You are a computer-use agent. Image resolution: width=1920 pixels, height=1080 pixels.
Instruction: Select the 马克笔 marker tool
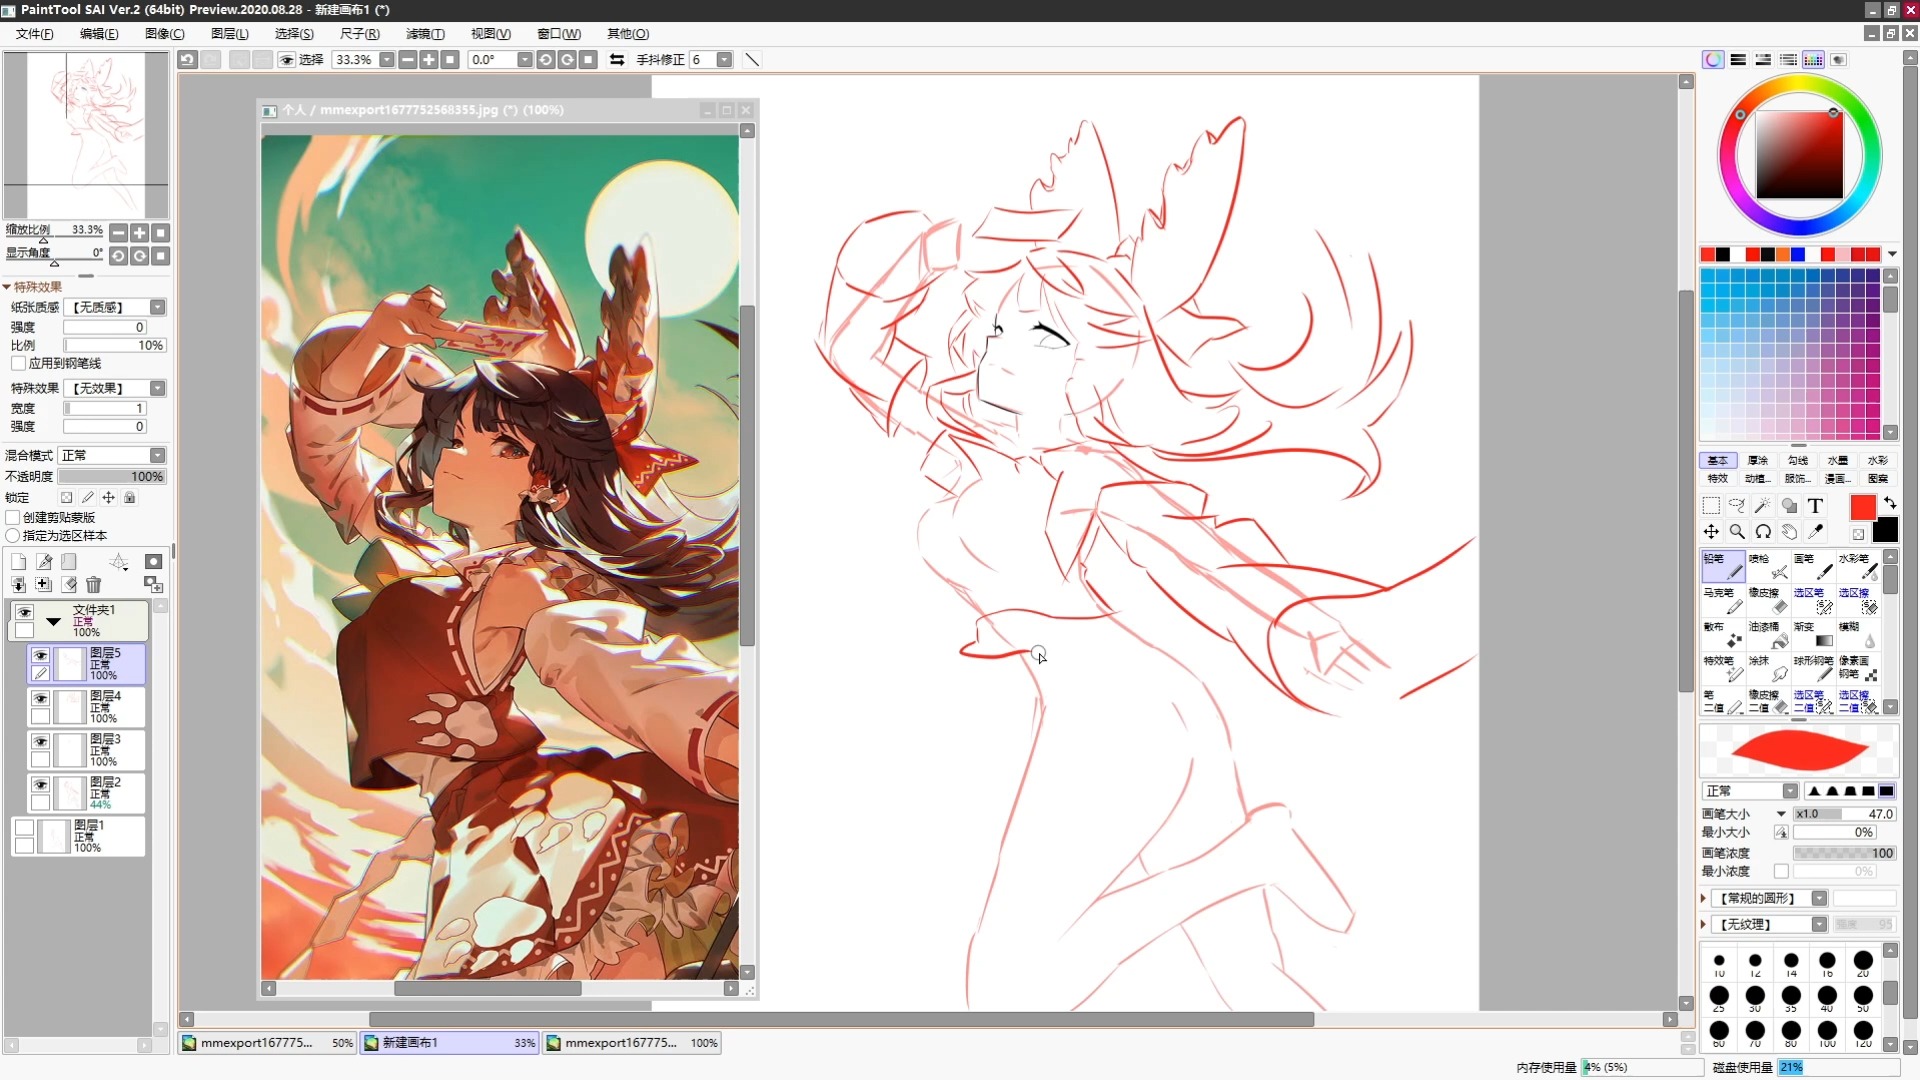click(1723, 600)
